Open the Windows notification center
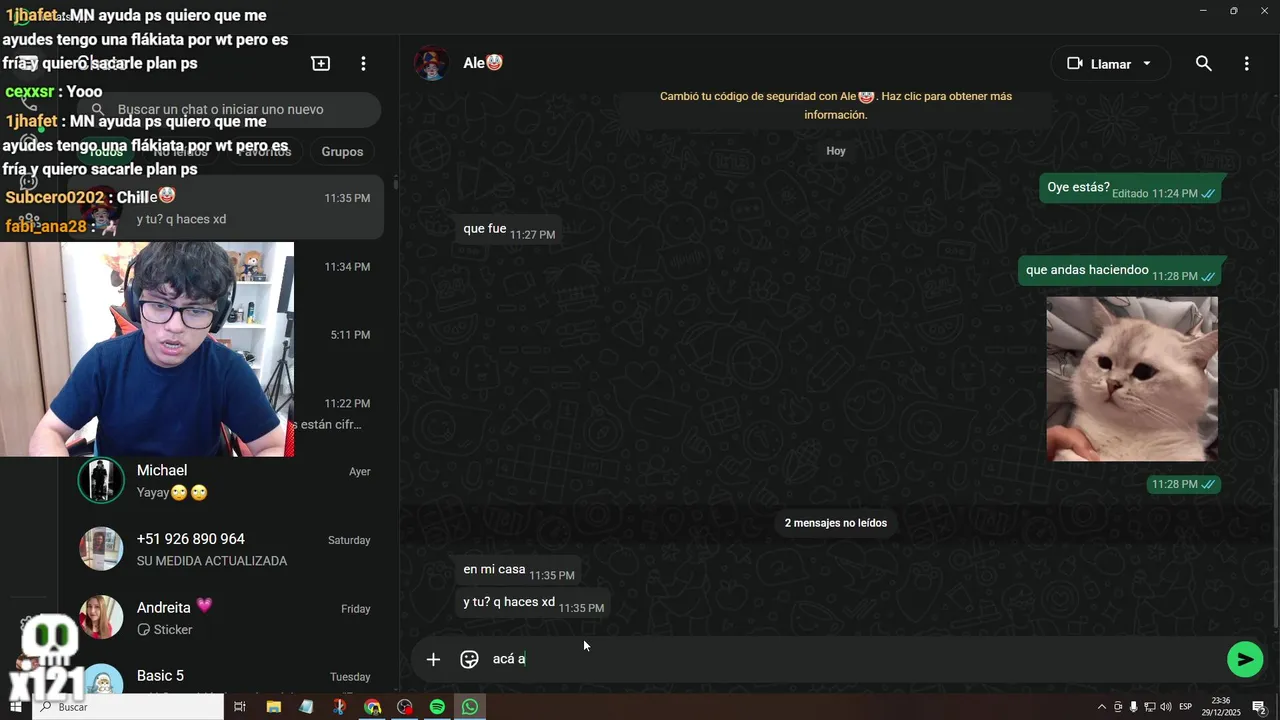Screen dimensions: 1280x720 [1259, 707]
